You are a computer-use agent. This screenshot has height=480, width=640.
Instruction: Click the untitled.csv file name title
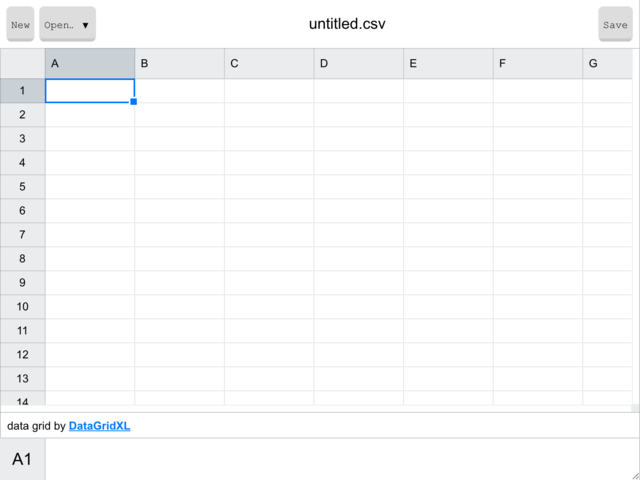point(347,24)
